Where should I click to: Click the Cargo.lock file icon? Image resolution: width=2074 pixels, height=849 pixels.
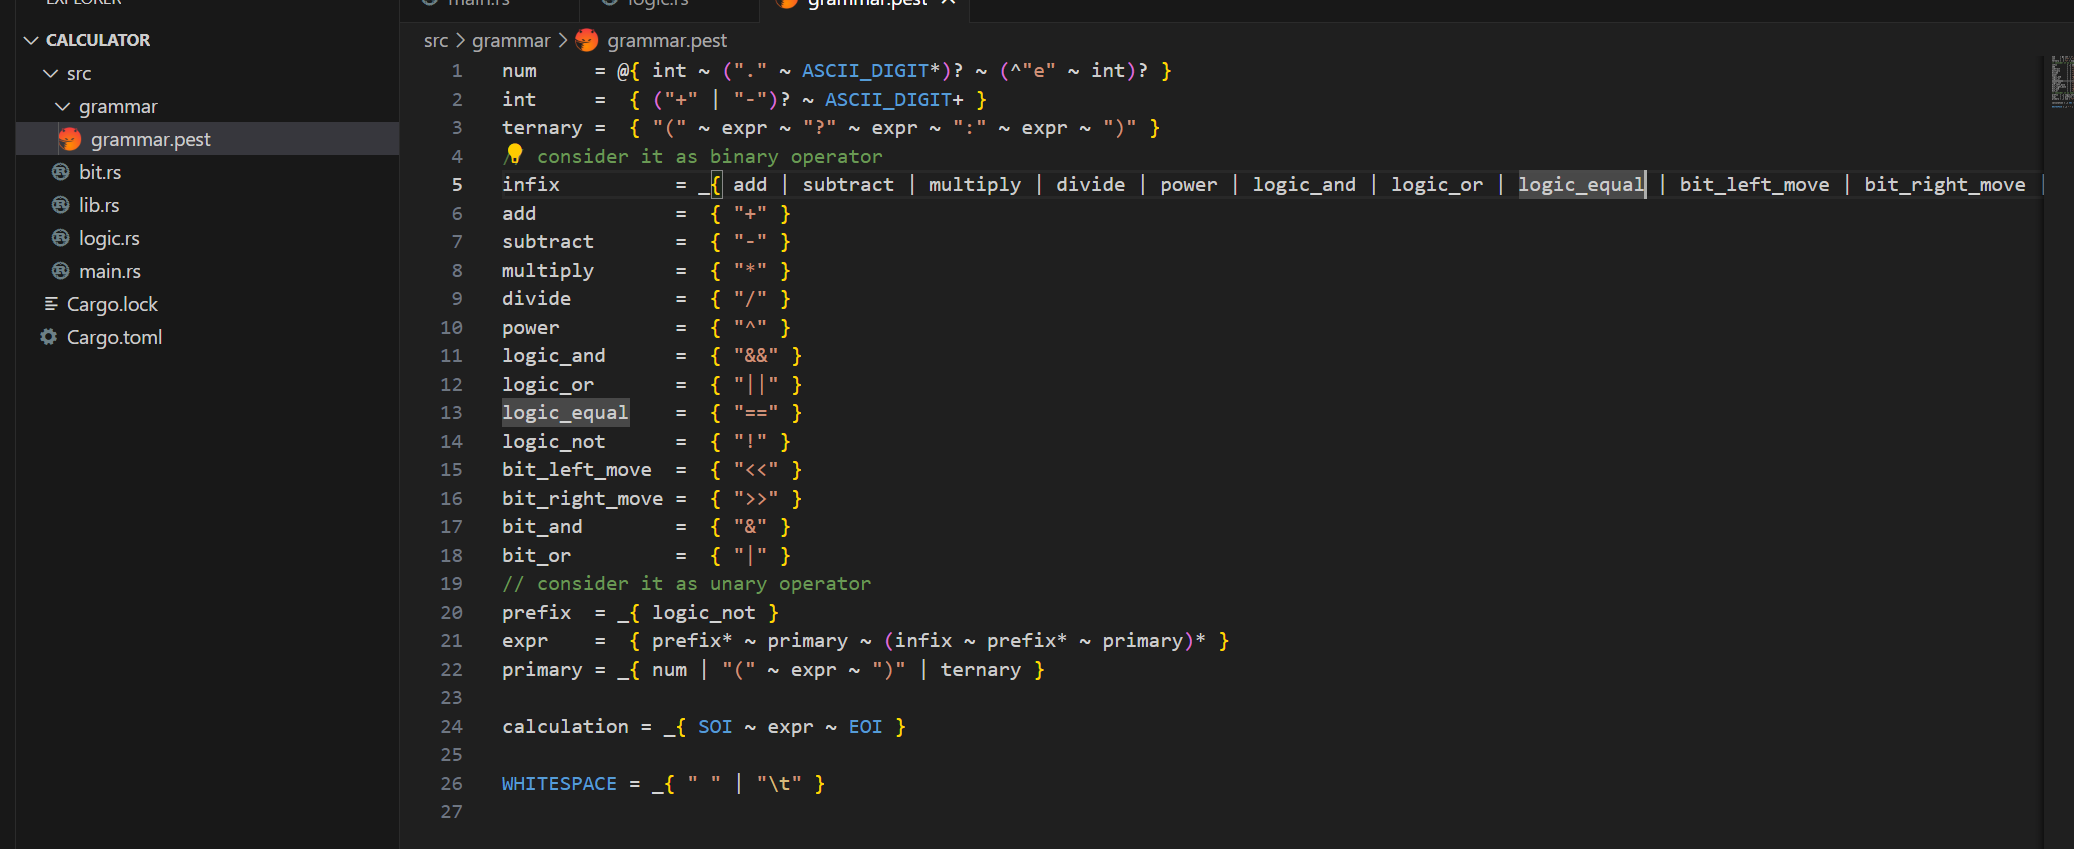coord(51,304)
